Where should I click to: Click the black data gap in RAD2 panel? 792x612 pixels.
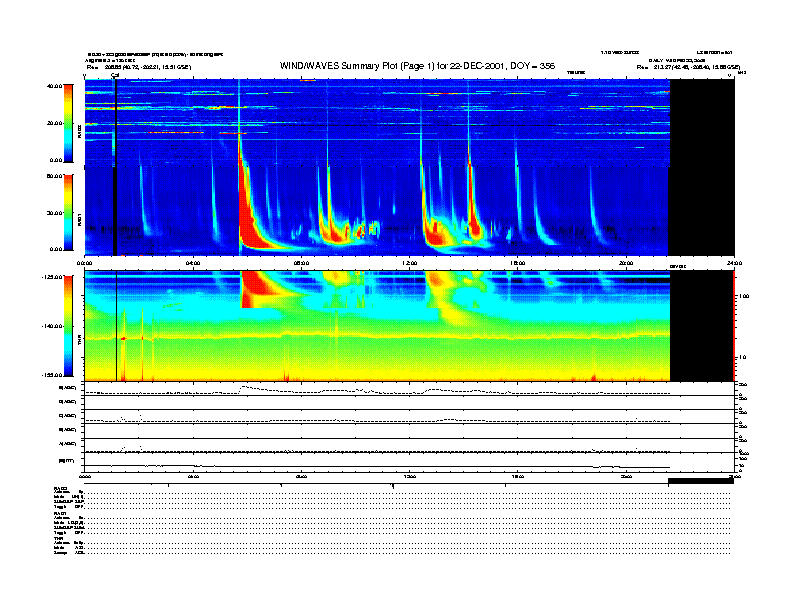pyautogui.click(x=701, y=120)
